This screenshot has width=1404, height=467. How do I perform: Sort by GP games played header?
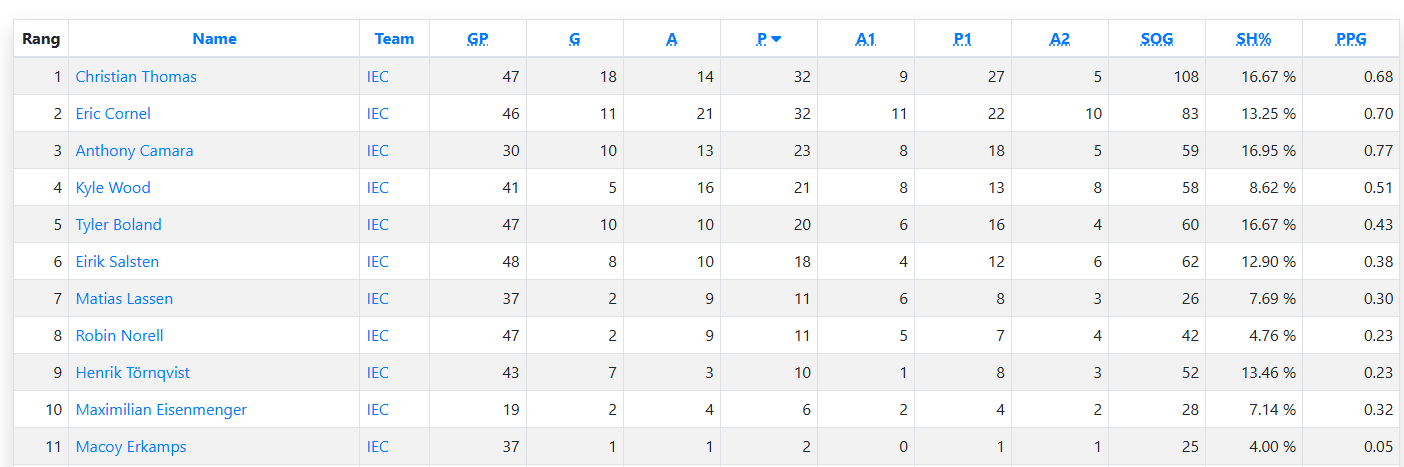pyautogui.click(x=477, y=39)
